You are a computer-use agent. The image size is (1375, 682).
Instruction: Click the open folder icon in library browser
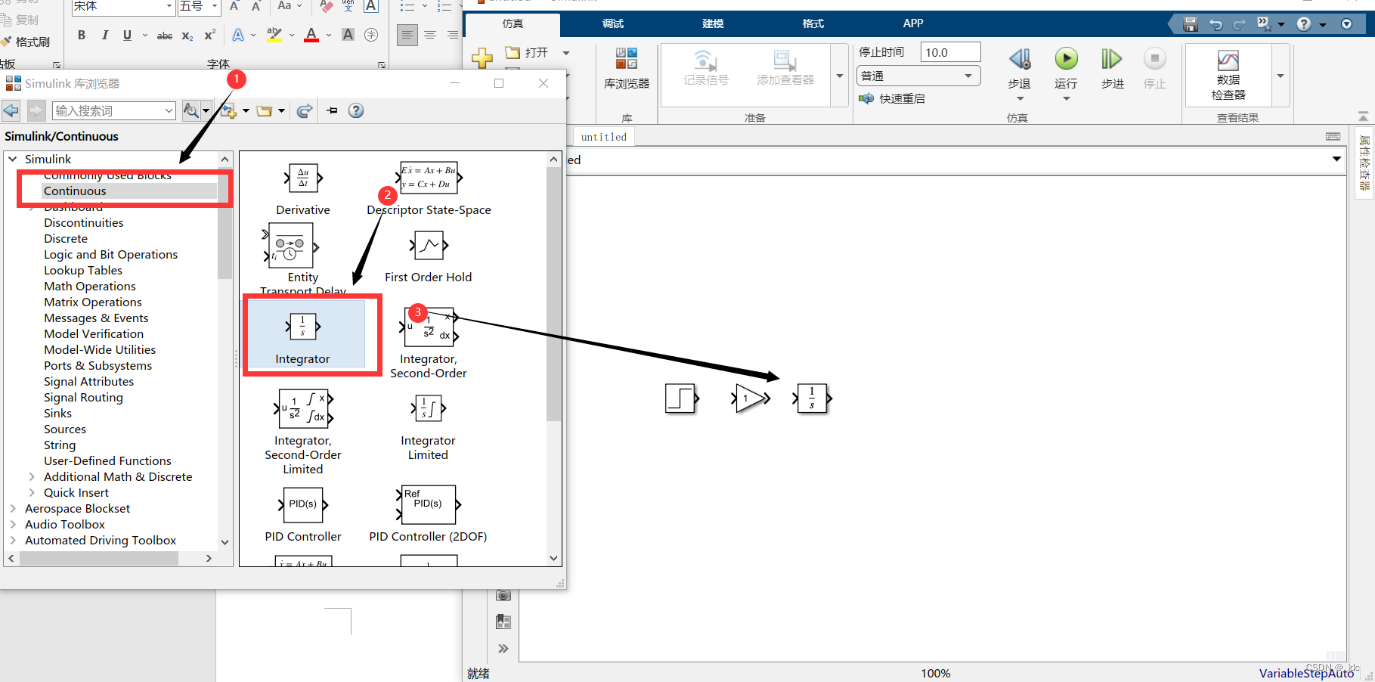(264, 110)
